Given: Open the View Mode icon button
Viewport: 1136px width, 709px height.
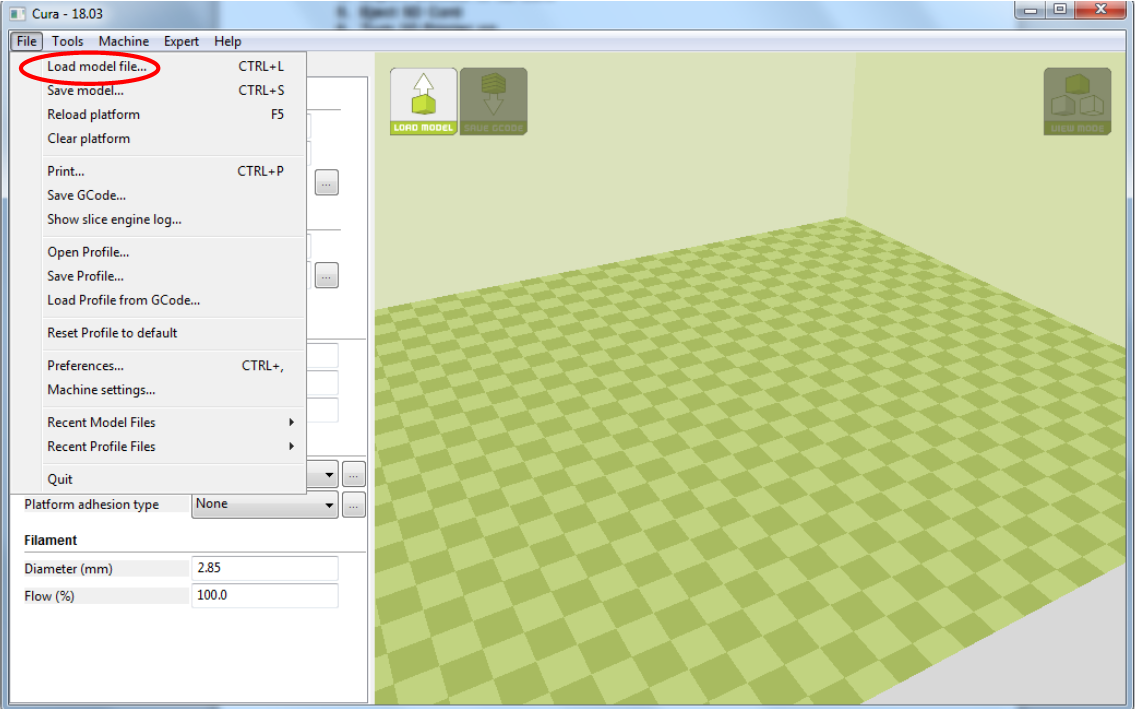Looking at the screenshot, I should coord(1077,100).
